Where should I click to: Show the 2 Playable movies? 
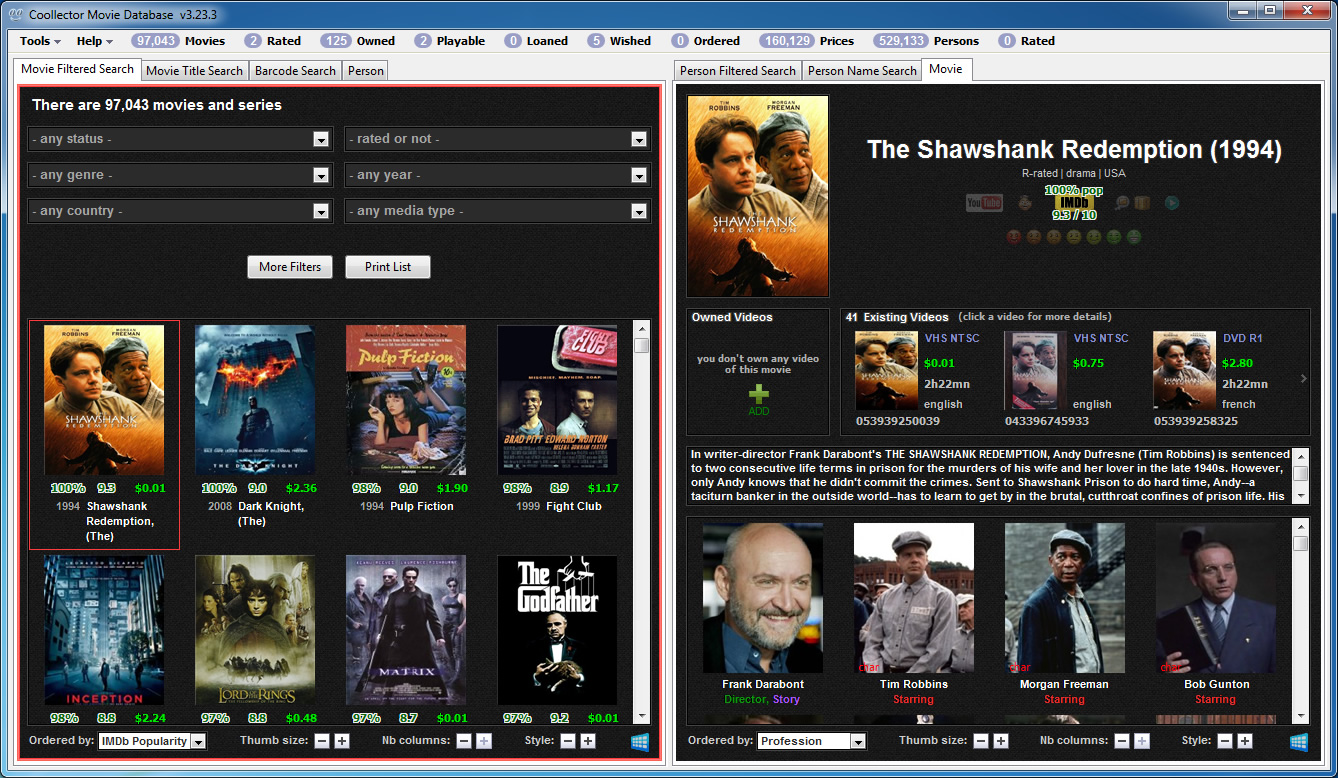click(x=449, y=41)
